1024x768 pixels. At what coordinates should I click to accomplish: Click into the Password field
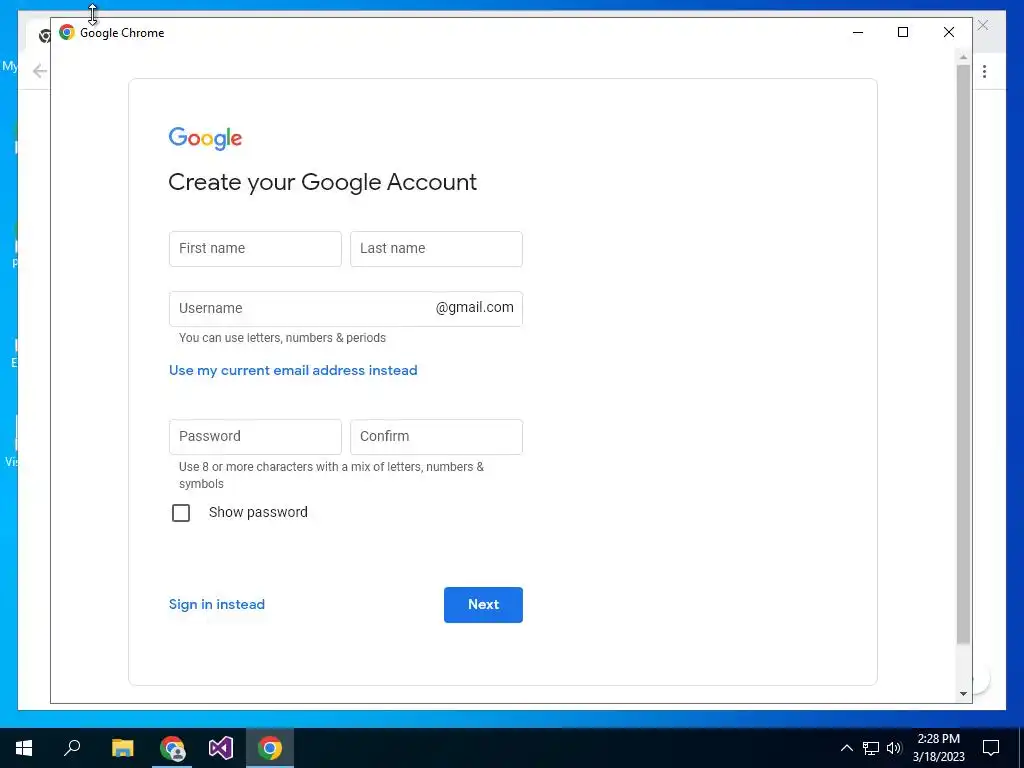tap(255, 437)
